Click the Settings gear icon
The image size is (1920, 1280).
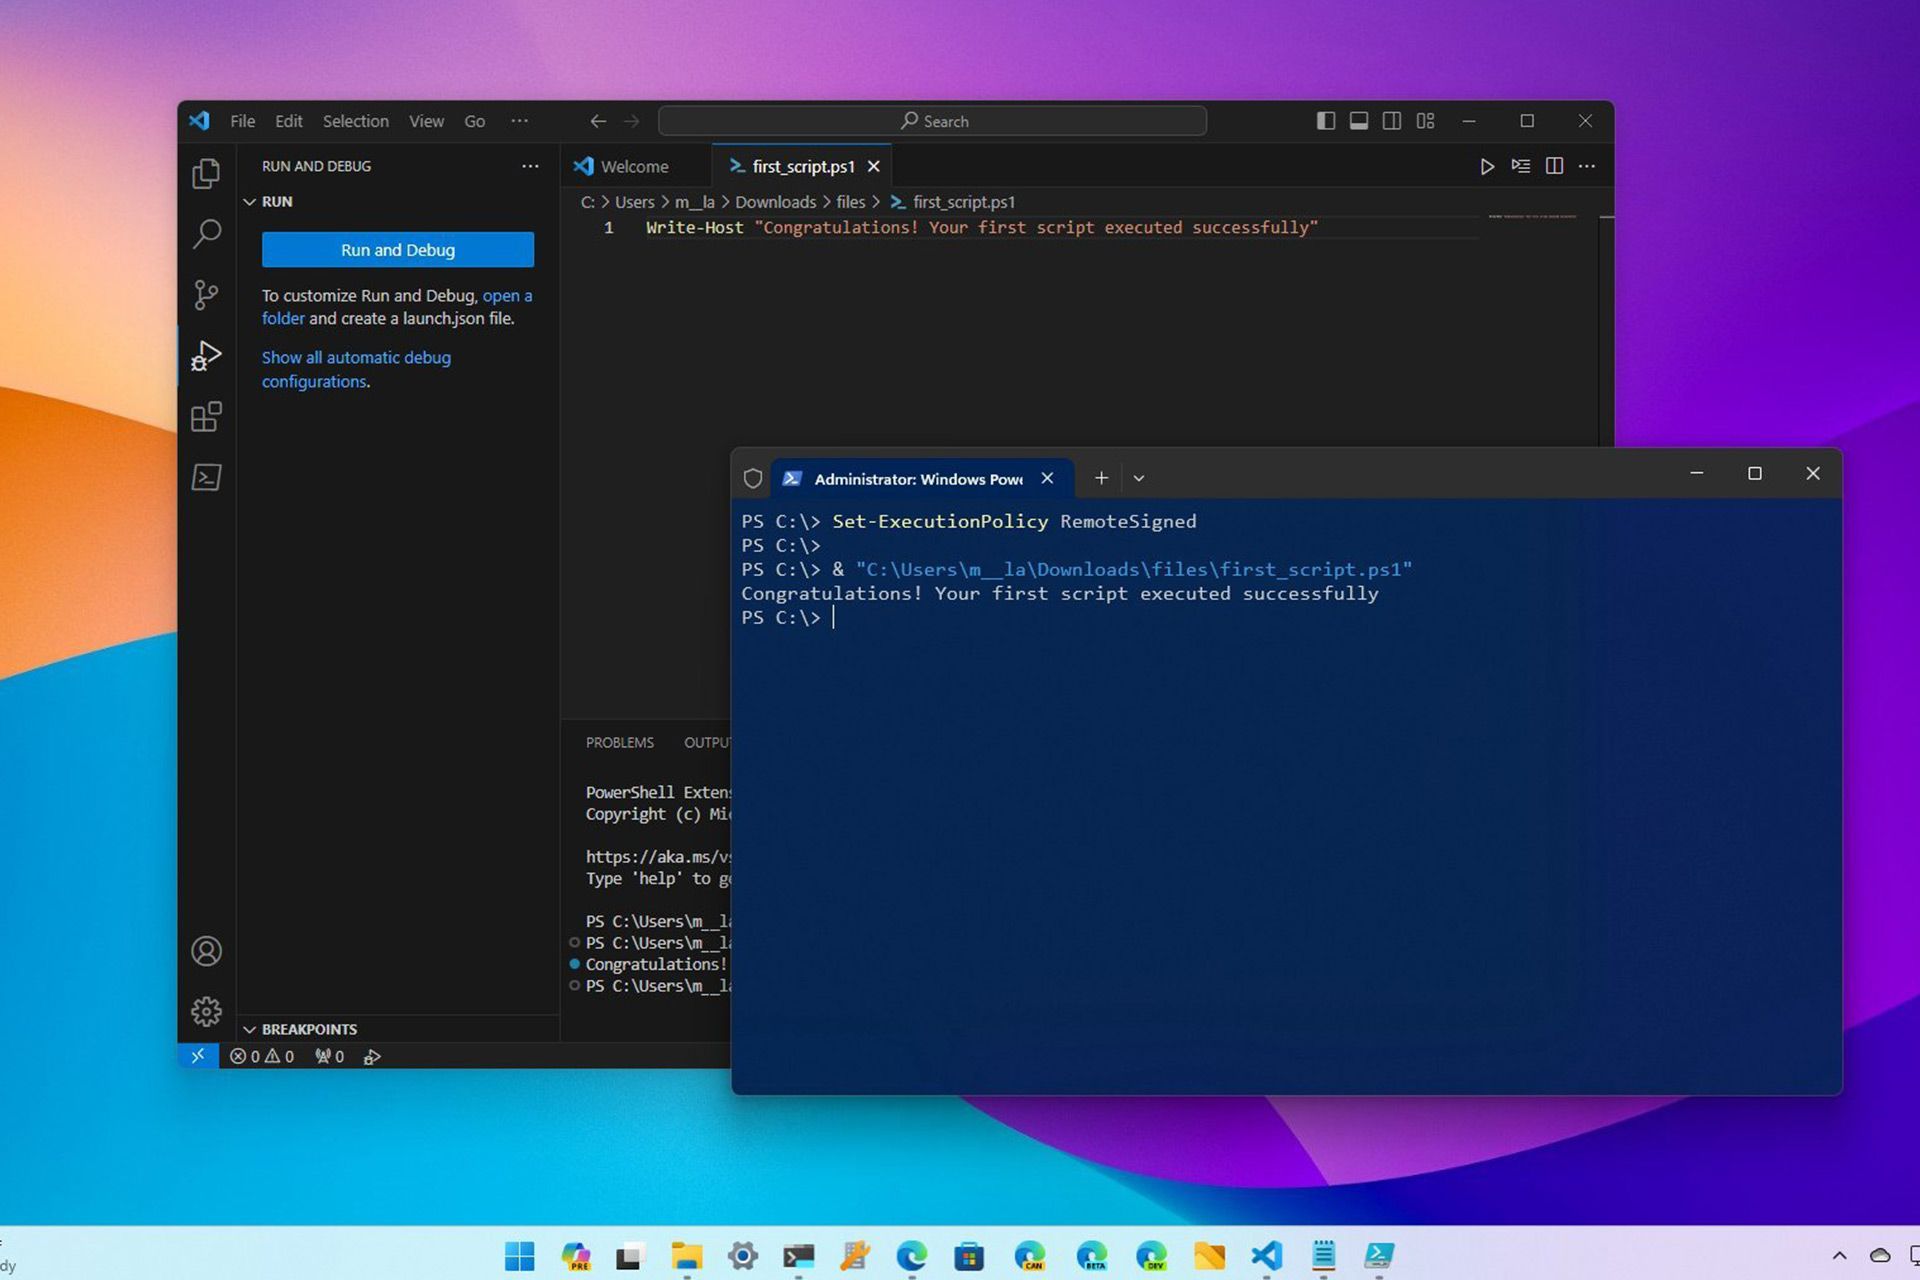click(x=204, y=1010)
